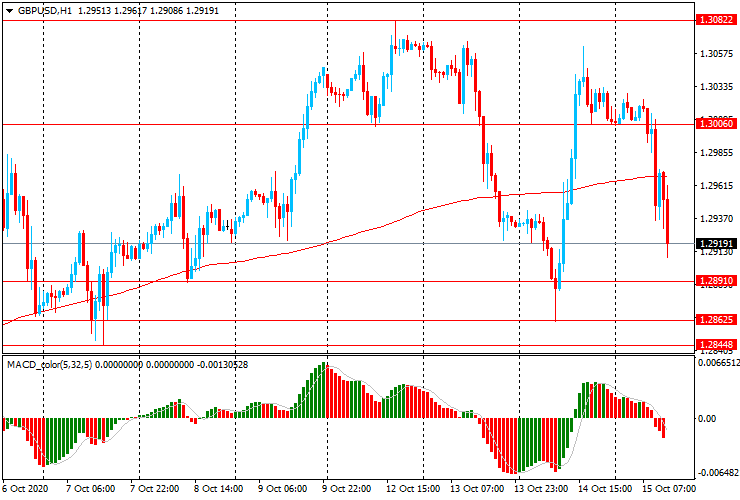
Task: Select the 7 Oct 22:00 time label
Action: [x=154, y=488]
